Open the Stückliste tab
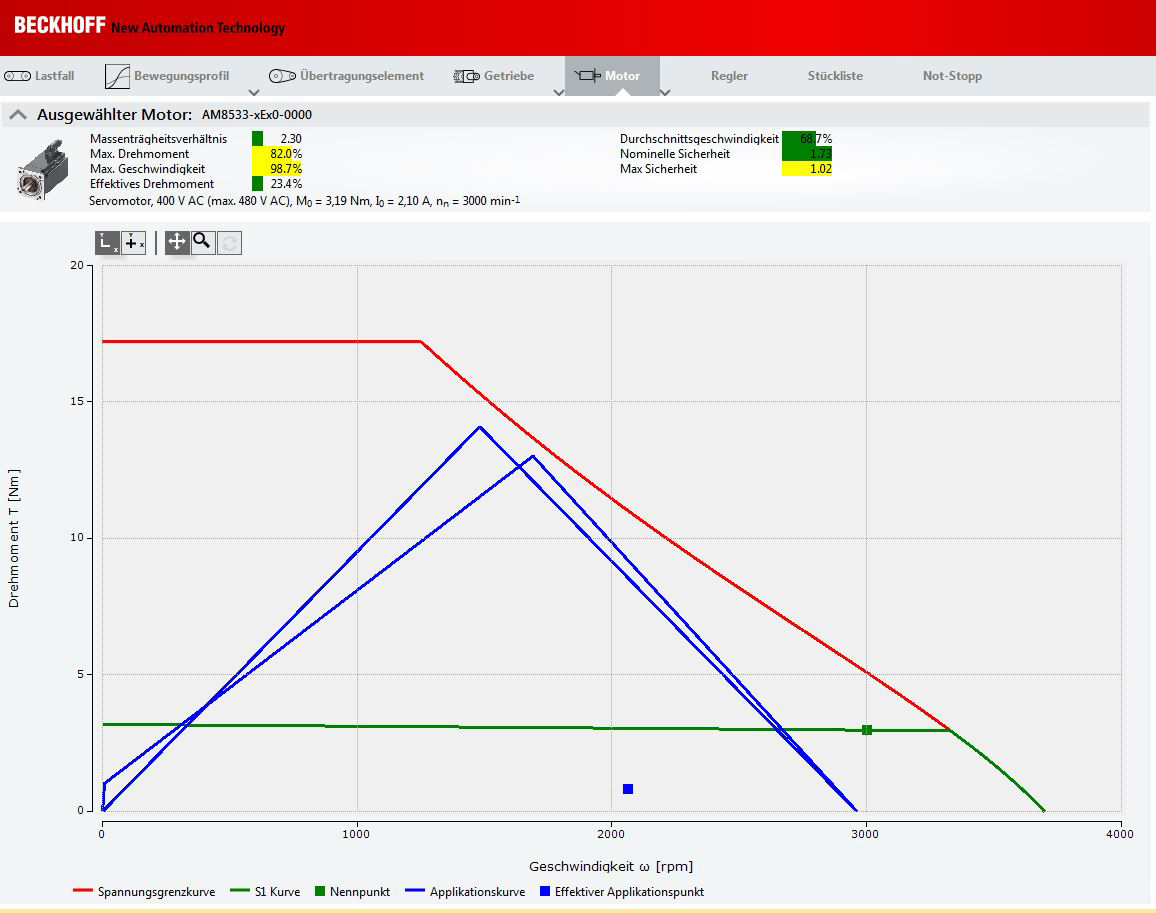 click(835, 76)
